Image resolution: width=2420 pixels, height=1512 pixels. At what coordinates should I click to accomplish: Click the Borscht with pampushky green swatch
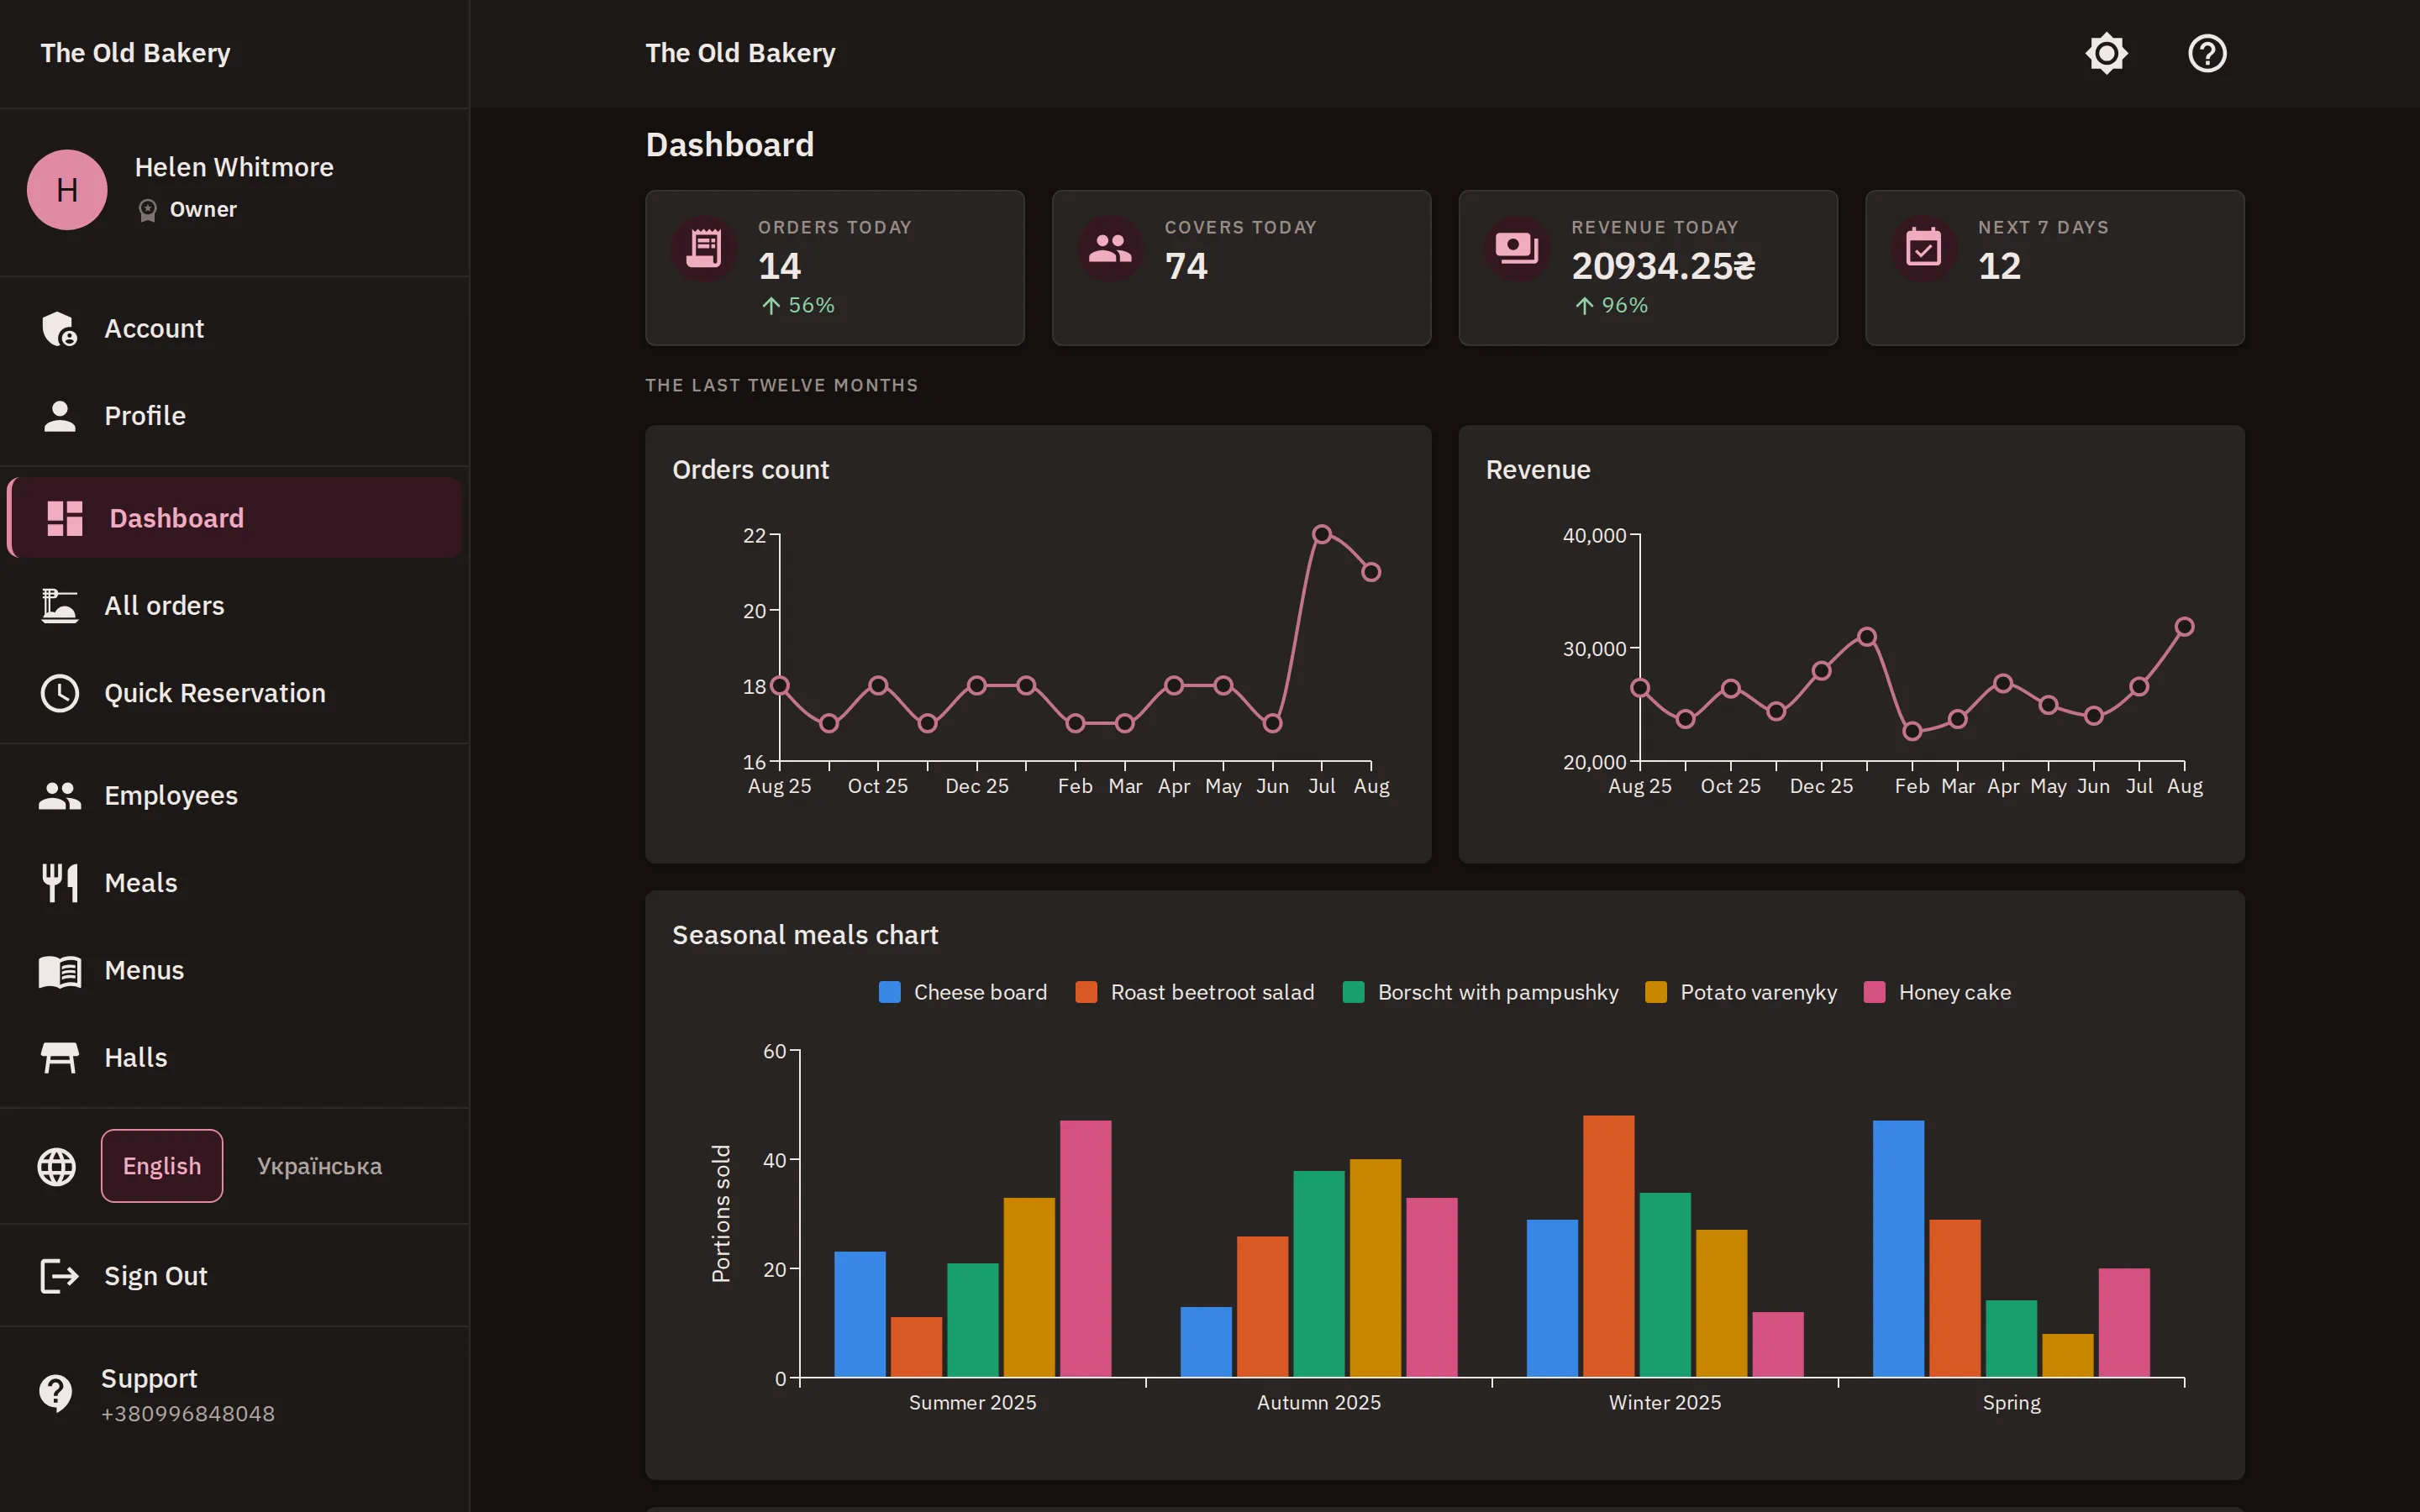pyautogui.click(x=1353, y=992)
